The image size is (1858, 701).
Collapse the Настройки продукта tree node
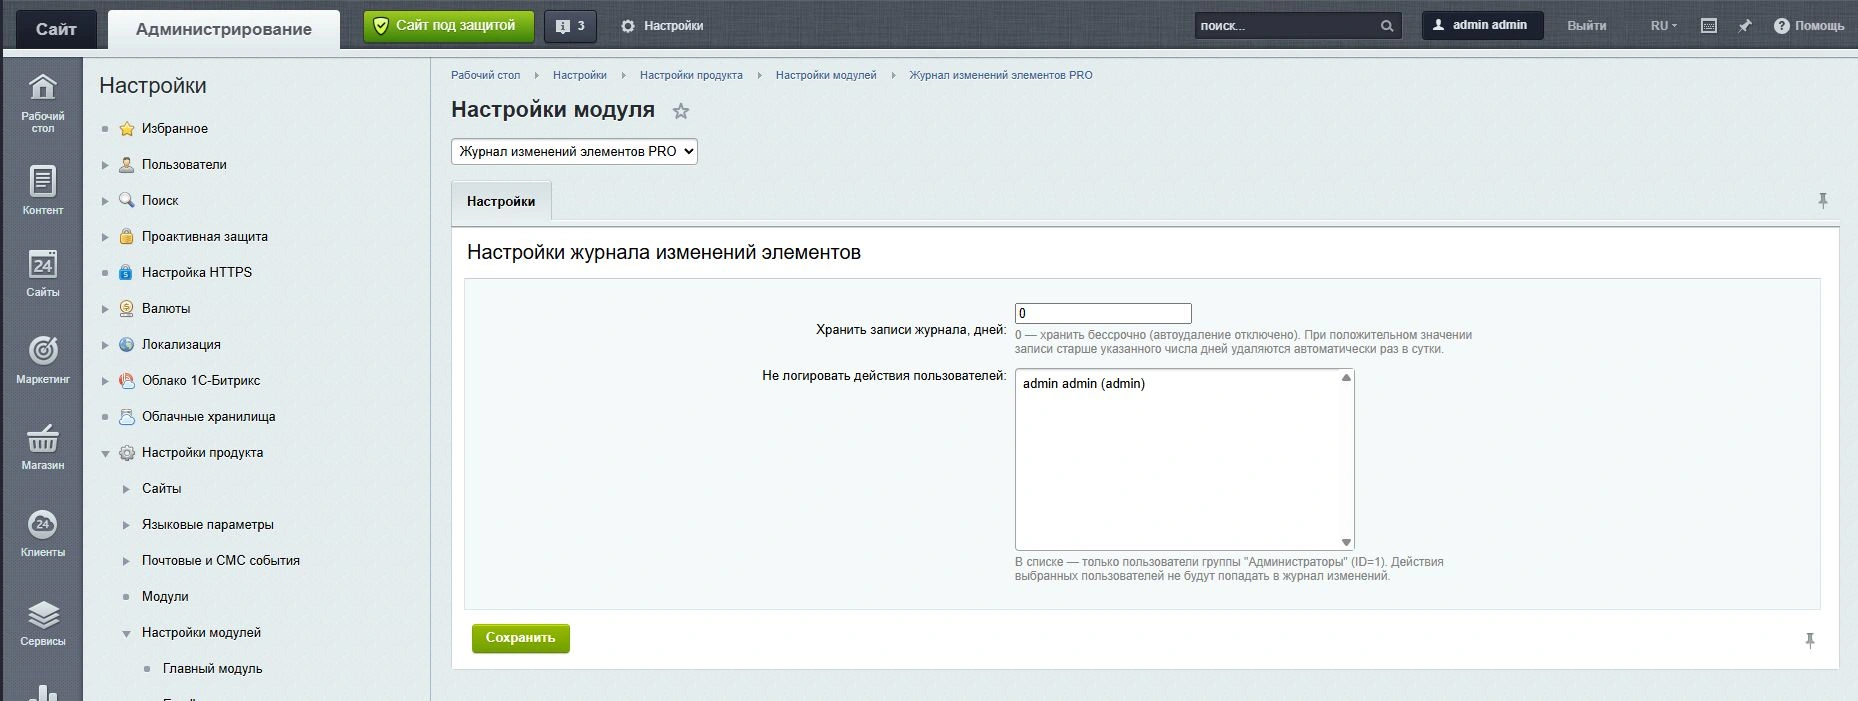(x=105, y=453)
